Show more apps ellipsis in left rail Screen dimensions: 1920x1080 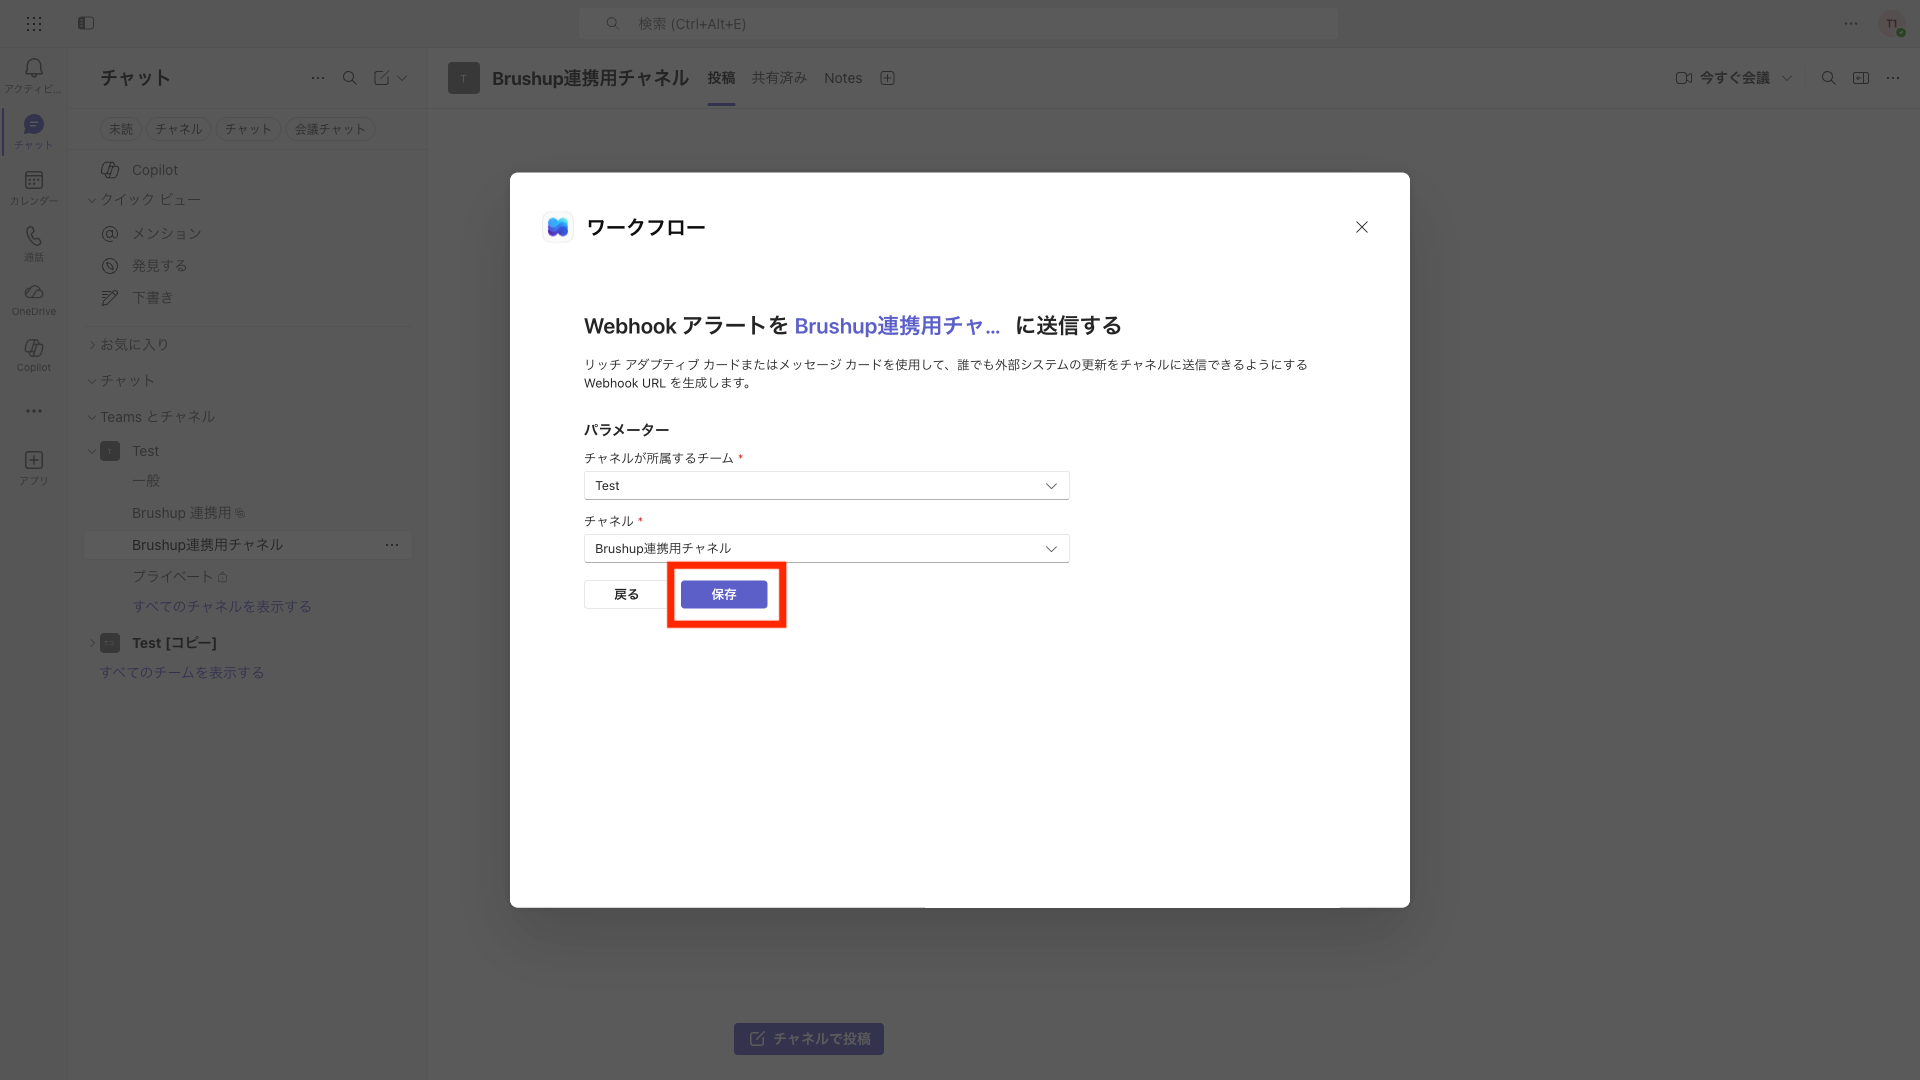34,411
